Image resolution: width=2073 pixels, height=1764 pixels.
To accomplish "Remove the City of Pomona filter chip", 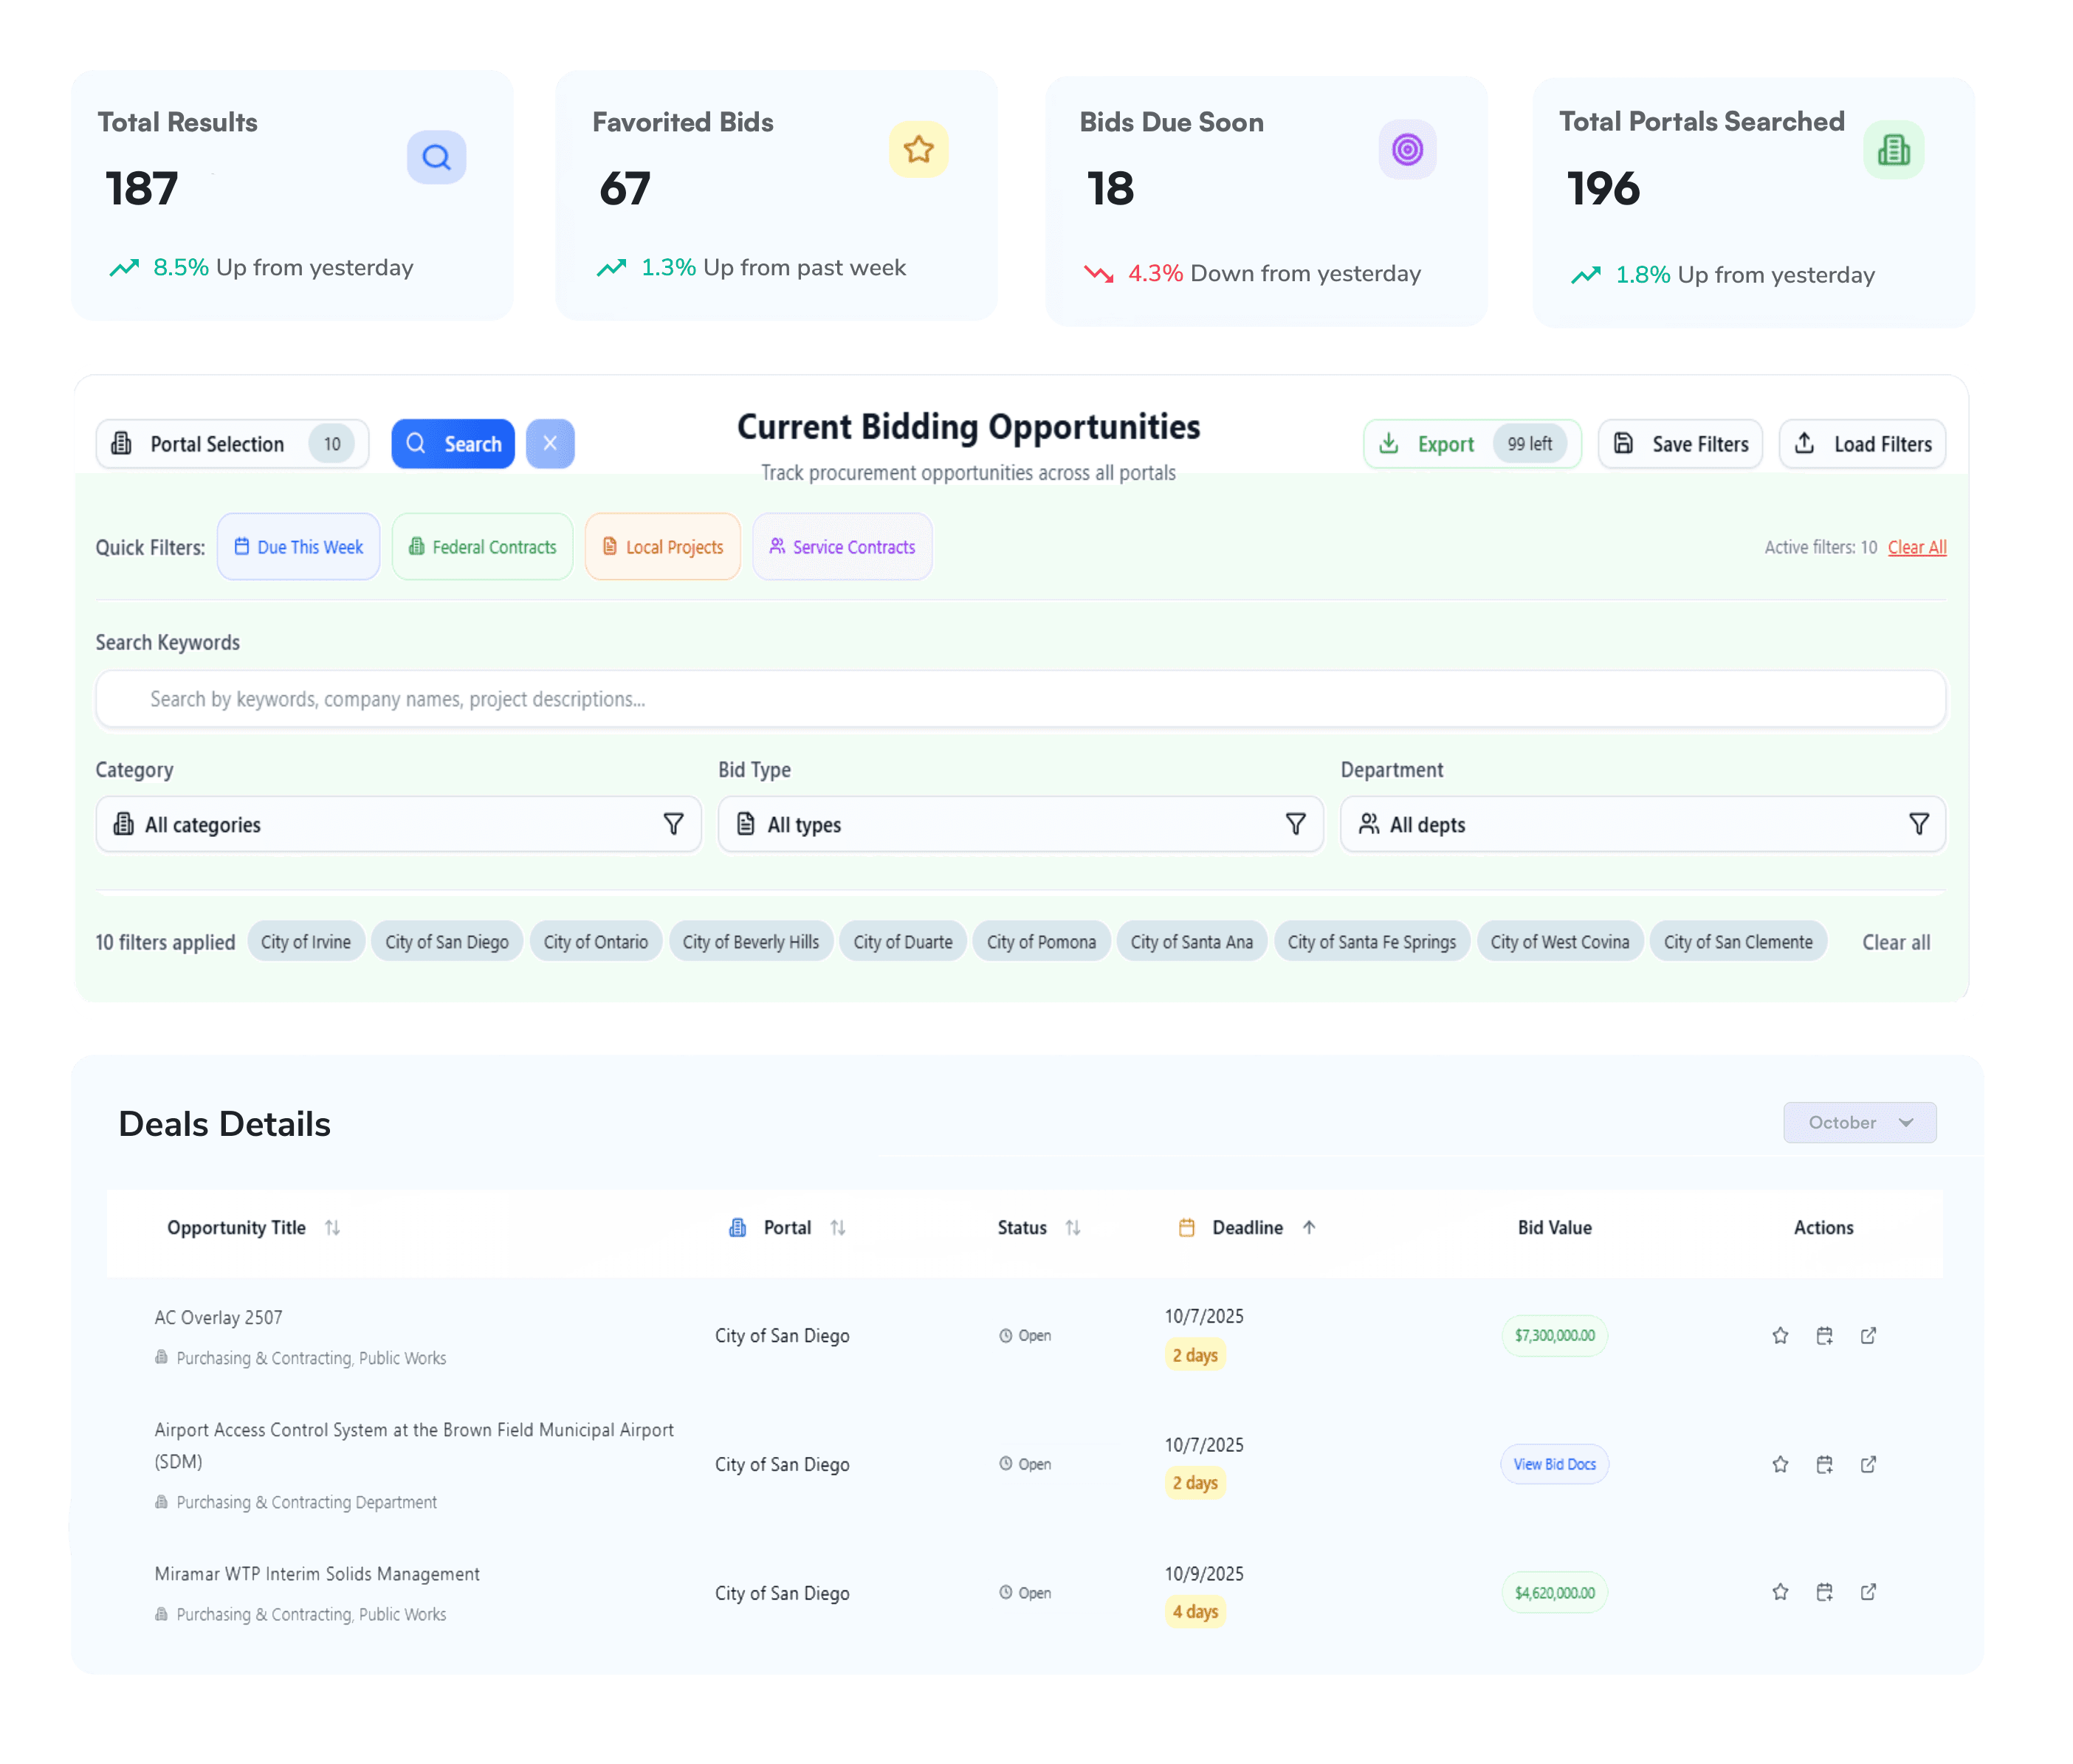I will pos(1040,942).
